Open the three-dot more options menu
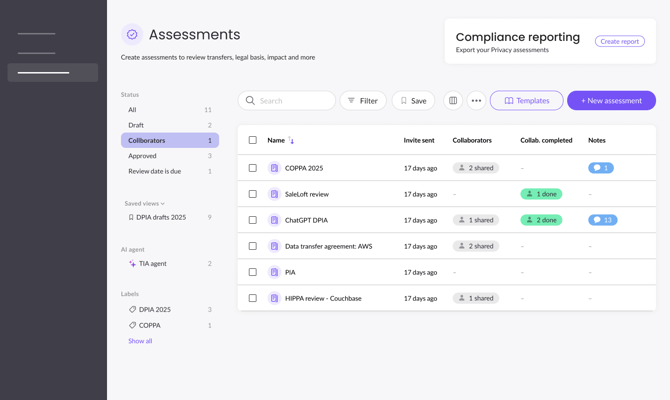 pos(476,101)
